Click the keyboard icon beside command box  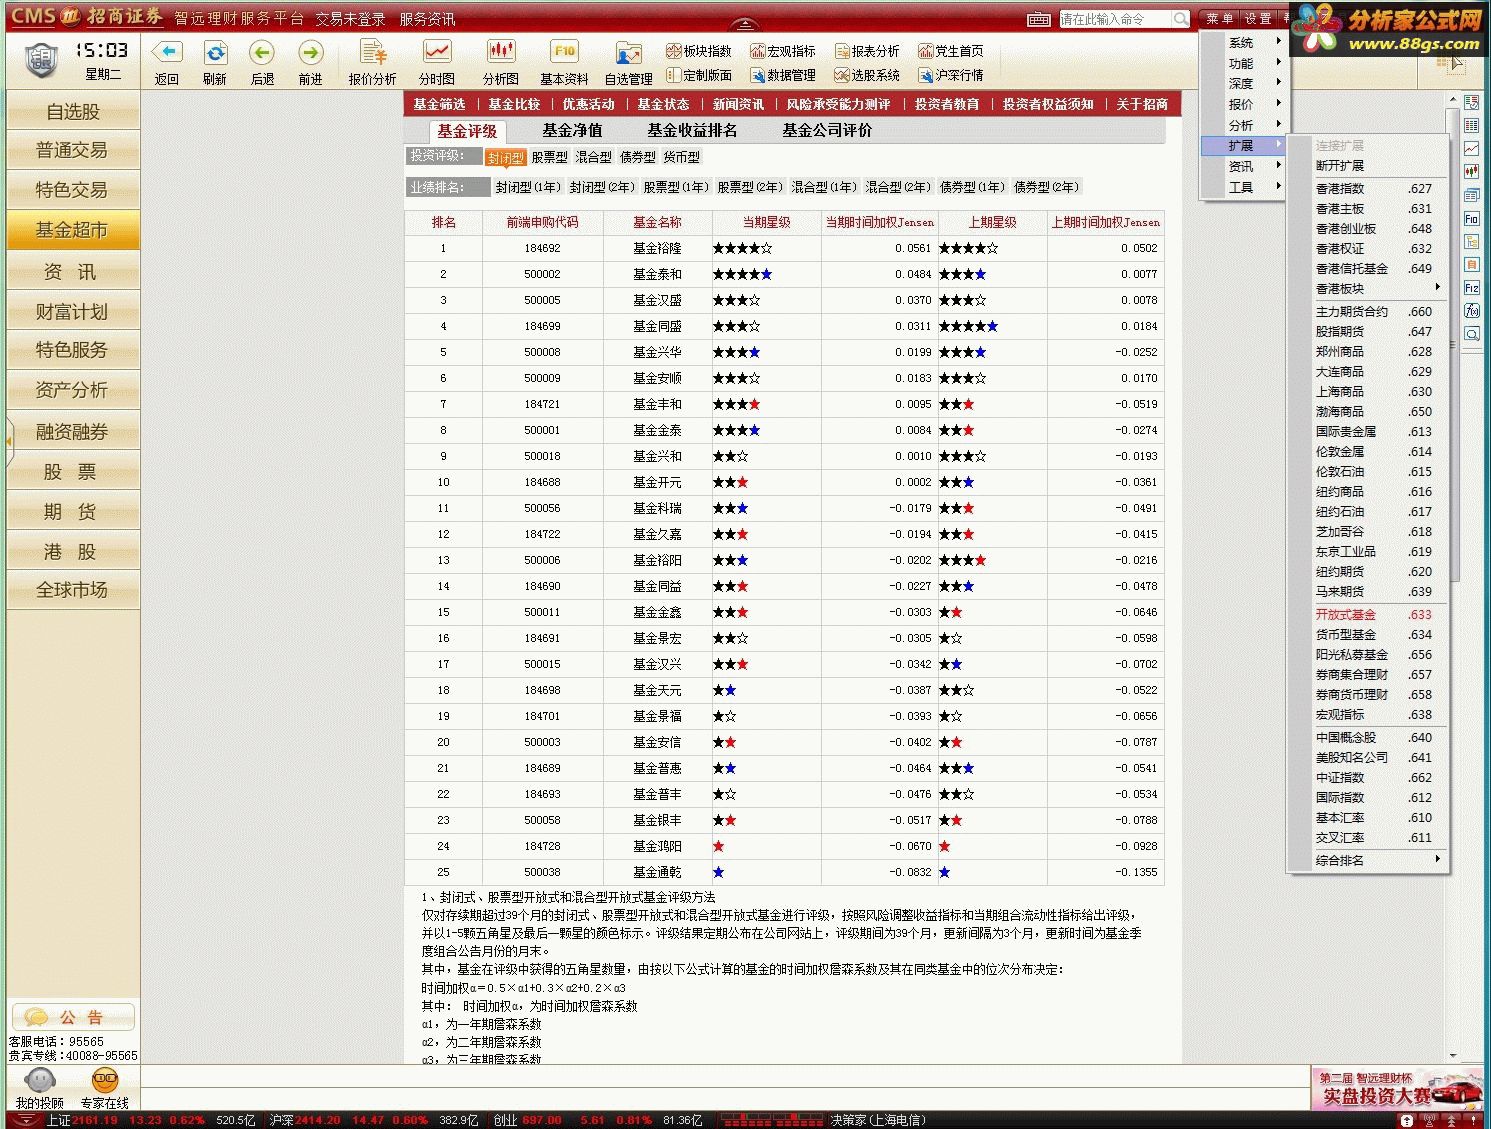pyautogui.click(x=1039, y=19)
